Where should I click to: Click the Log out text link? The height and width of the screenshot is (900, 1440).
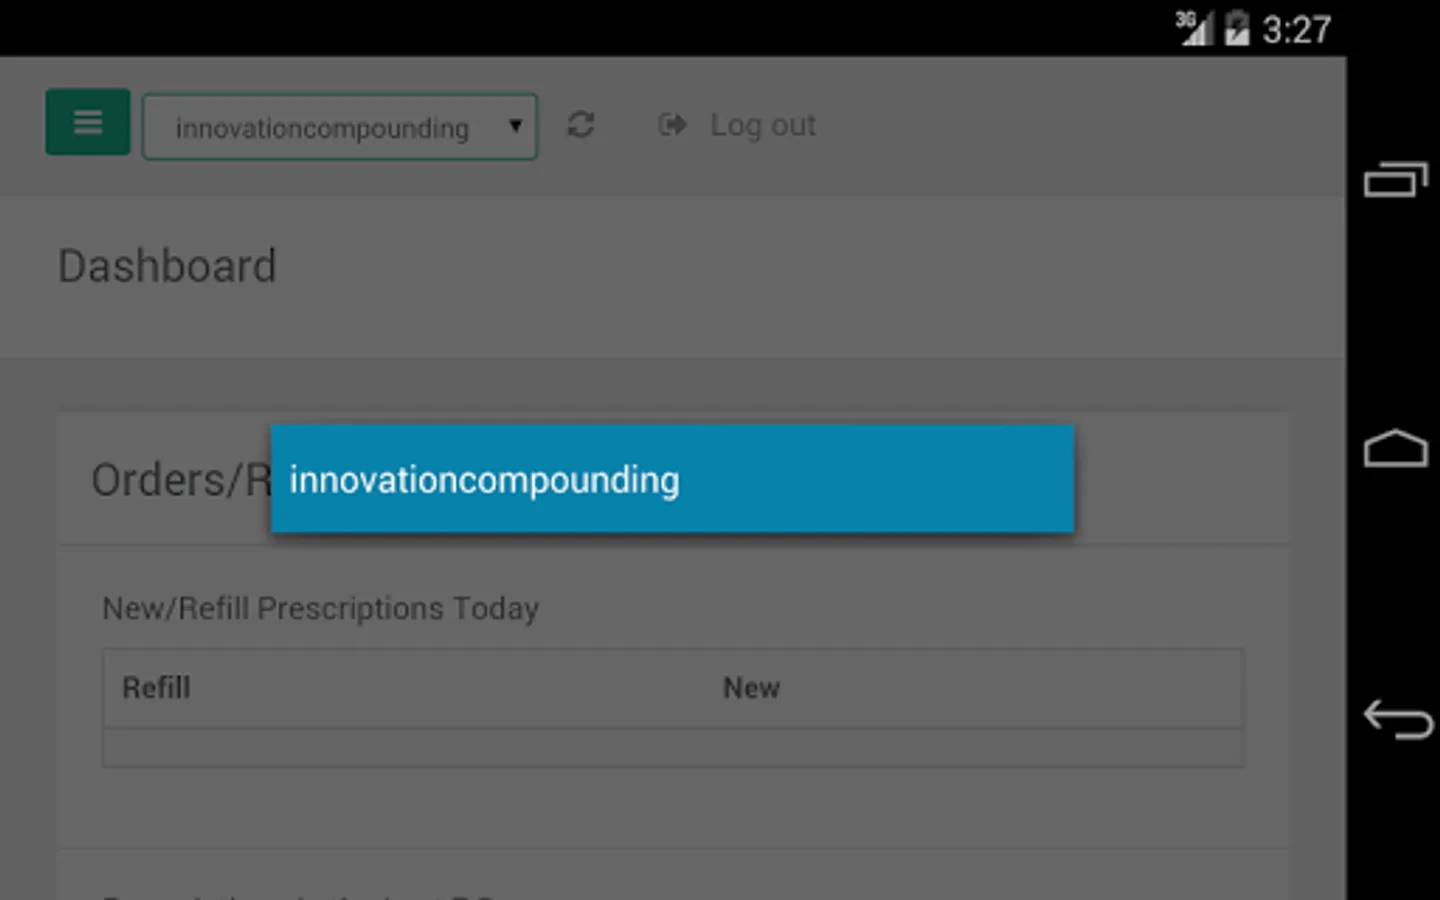(x=762, y=125)
